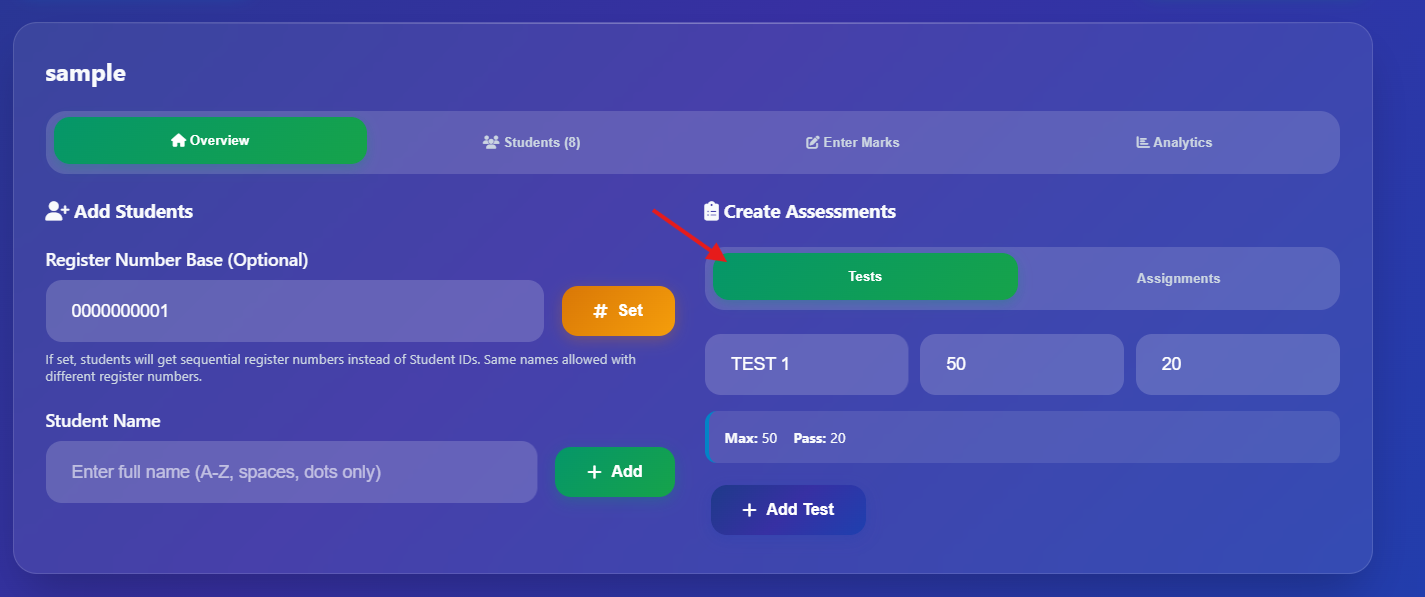
Task: Keep Tests selected in the assessment switcher
Action: [864, 276]
